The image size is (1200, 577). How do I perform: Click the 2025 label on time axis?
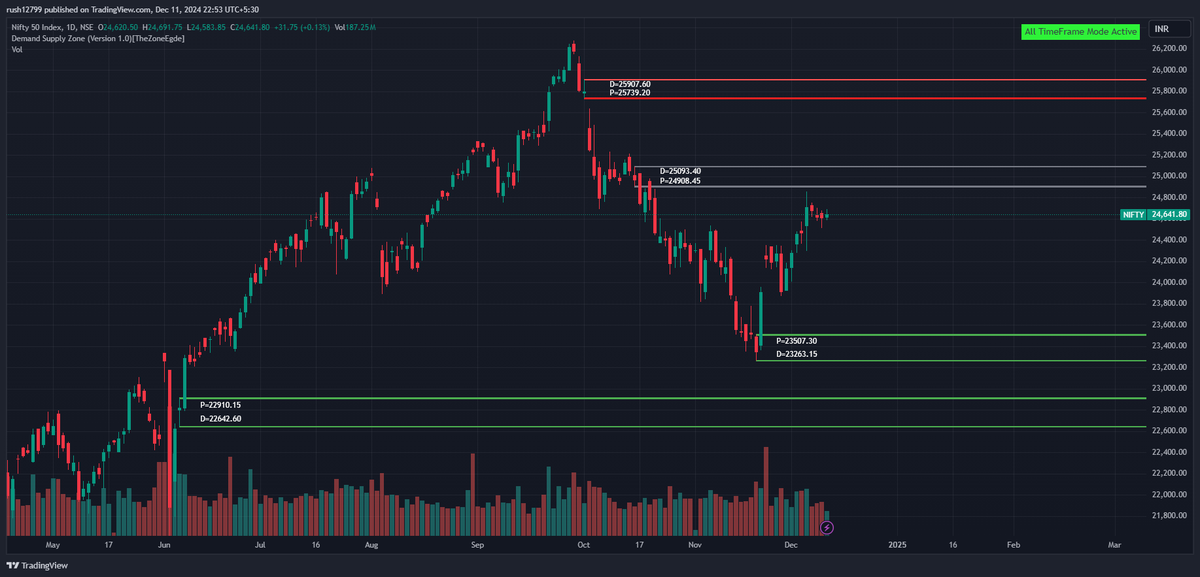tap(897, 546)
